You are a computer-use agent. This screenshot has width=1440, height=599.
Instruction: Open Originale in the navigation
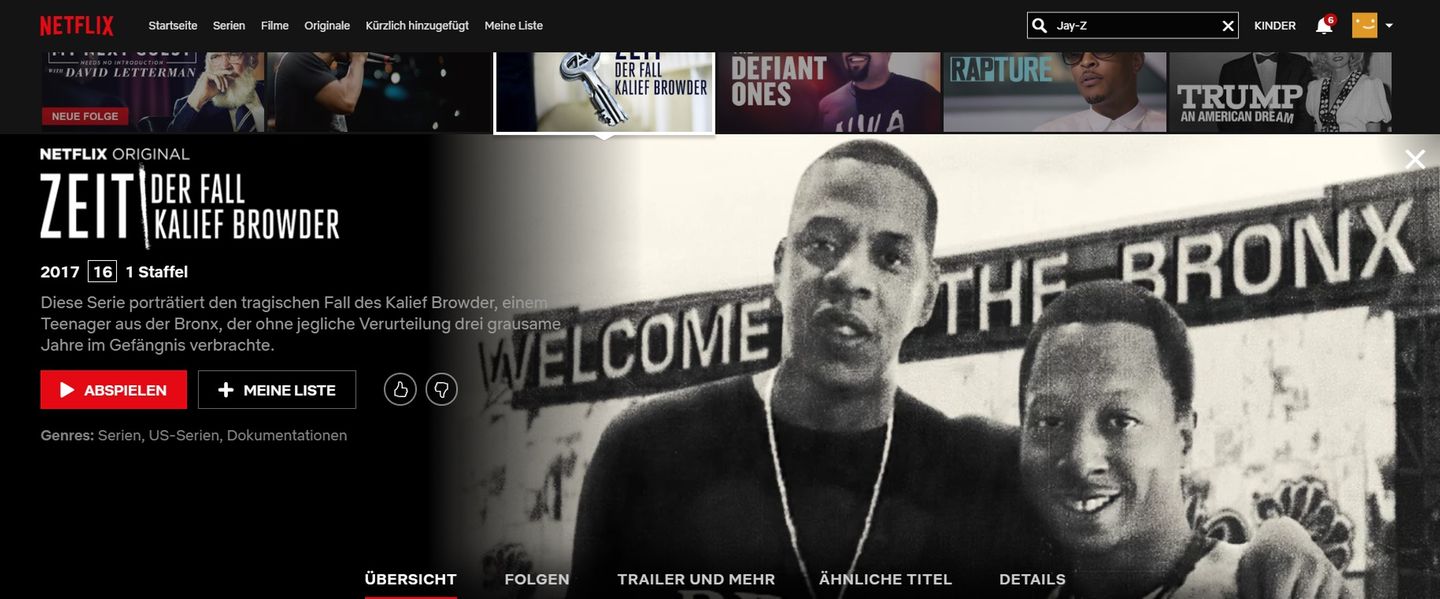point(327,26)
